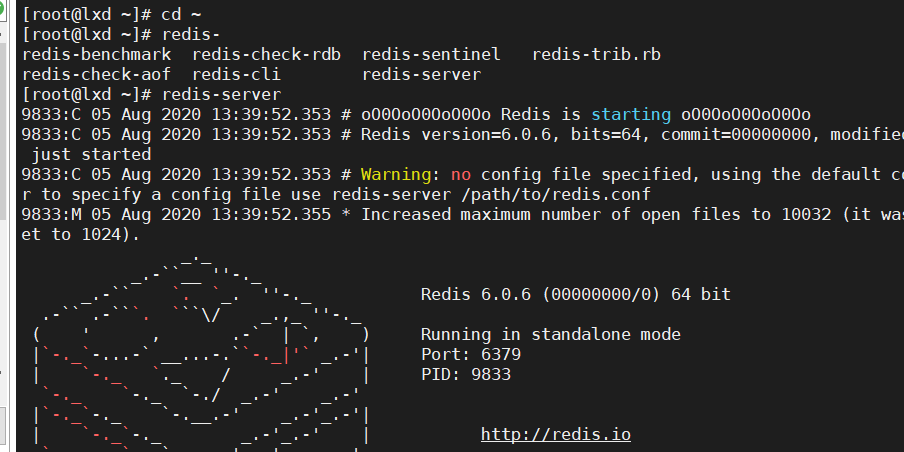Click the 'redis-benchmark' completion entry
The image size is (904, 452).
(97, 55)
